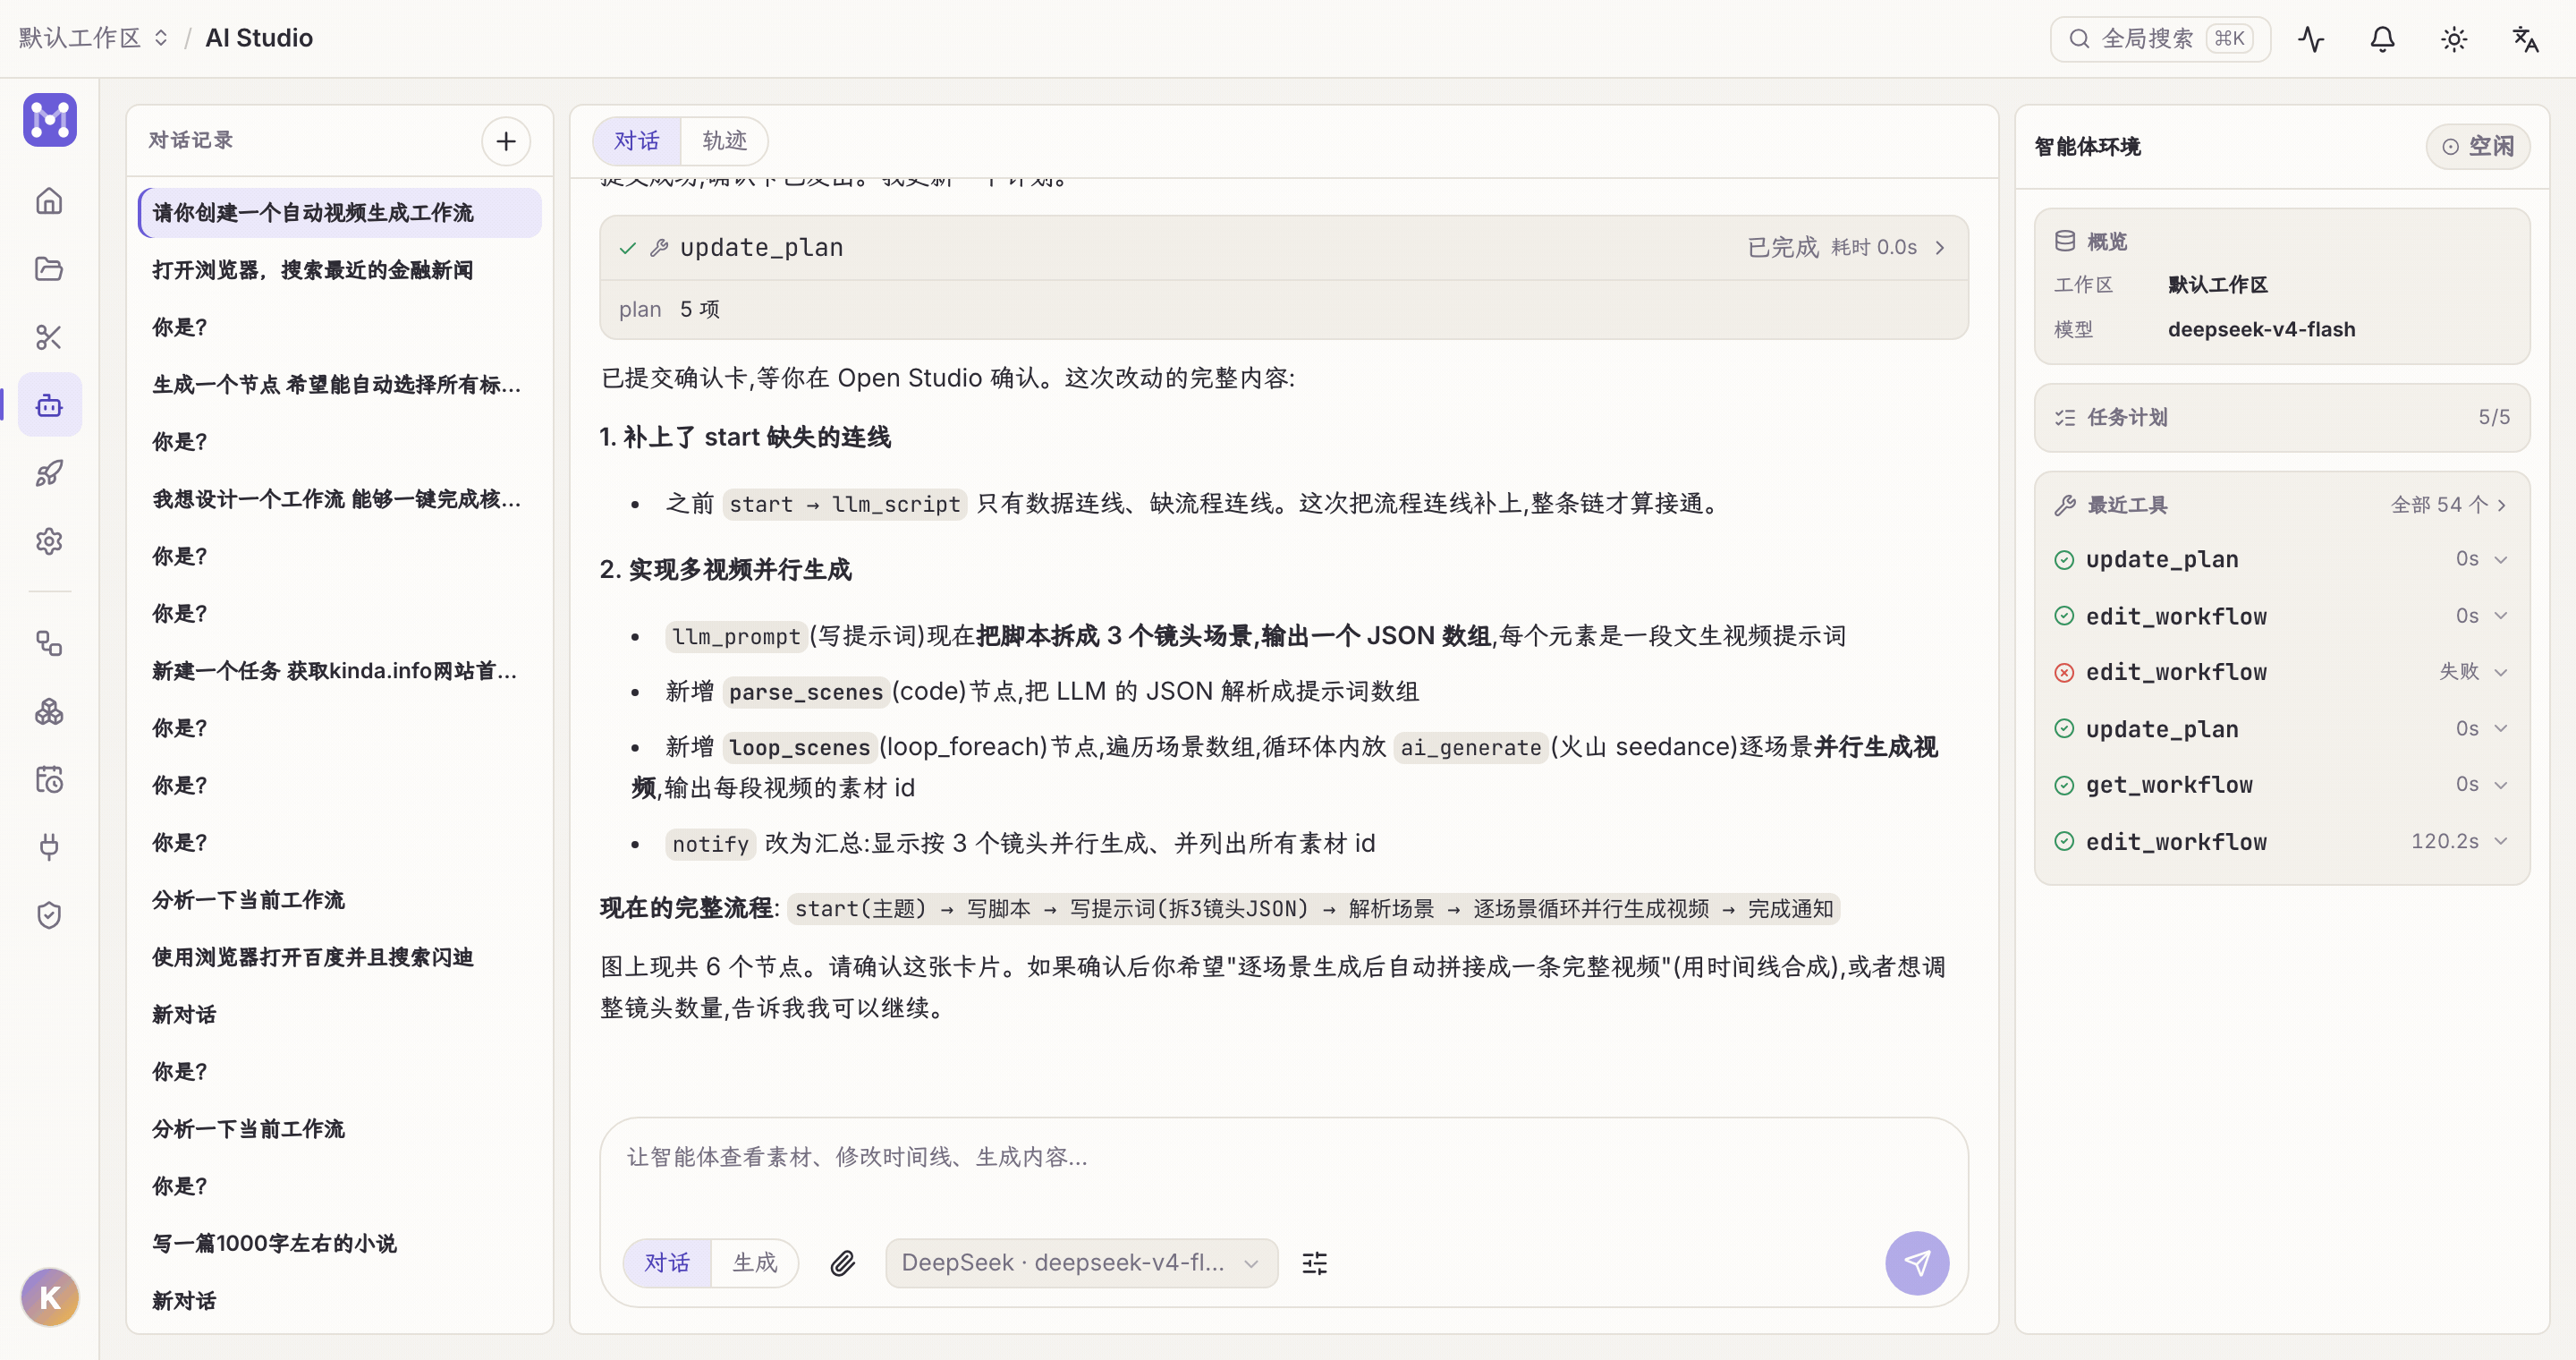Expand the first update_plan tool row

[x=2282, y=560]
